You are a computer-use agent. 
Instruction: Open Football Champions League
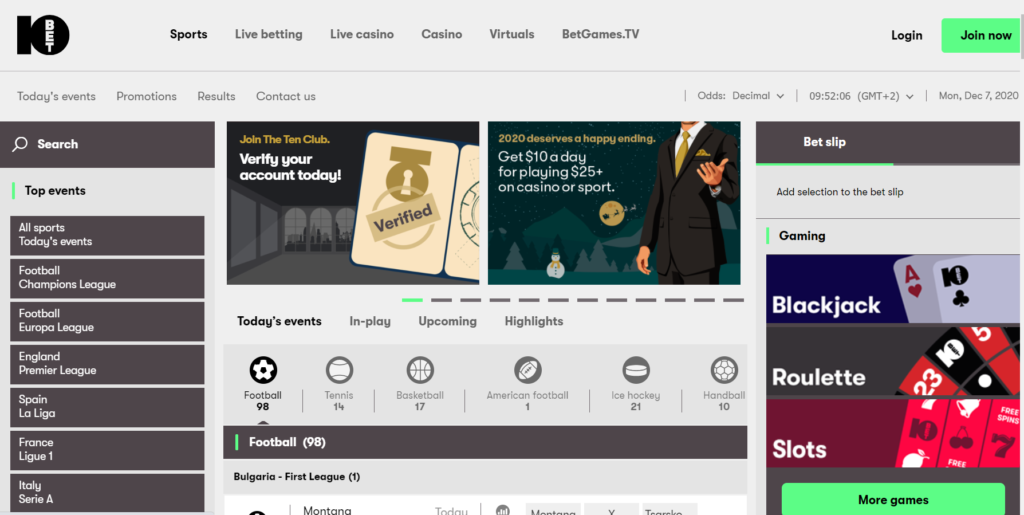tap(107, 278)
